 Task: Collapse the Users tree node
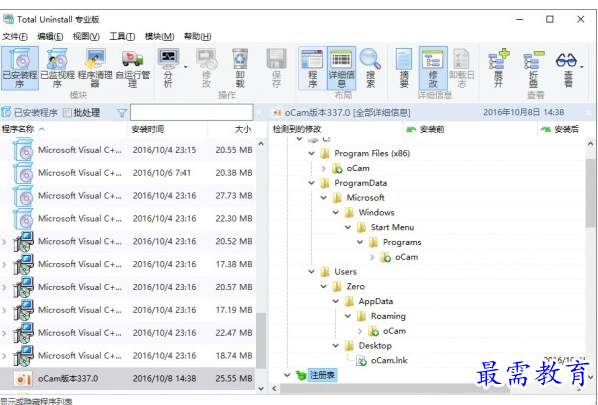(312, 272)
